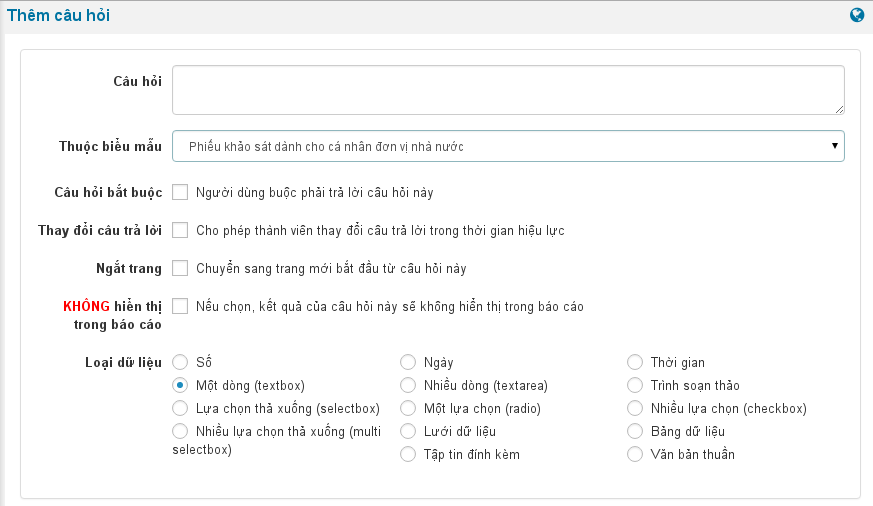Click into the Câu hỏi text area

[x=508, y=90]
